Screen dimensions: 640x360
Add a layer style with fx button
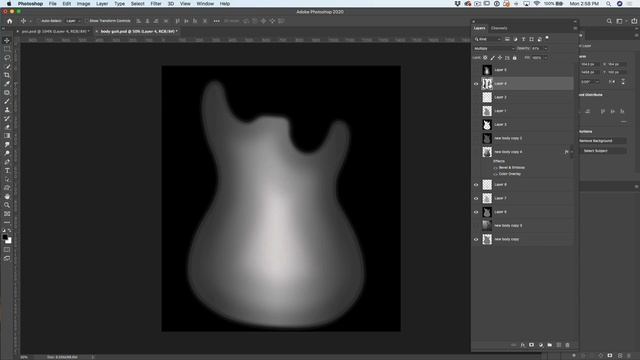pyautogui.click(x=522, y=345)
